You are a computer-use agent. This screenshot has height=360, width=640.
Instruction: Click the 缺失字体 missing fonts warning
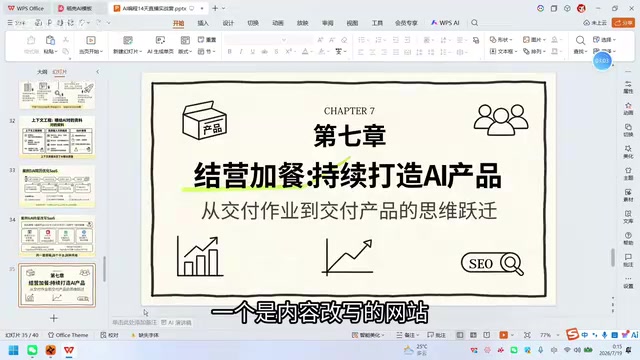pyautogui.click(x=145, y=335)
